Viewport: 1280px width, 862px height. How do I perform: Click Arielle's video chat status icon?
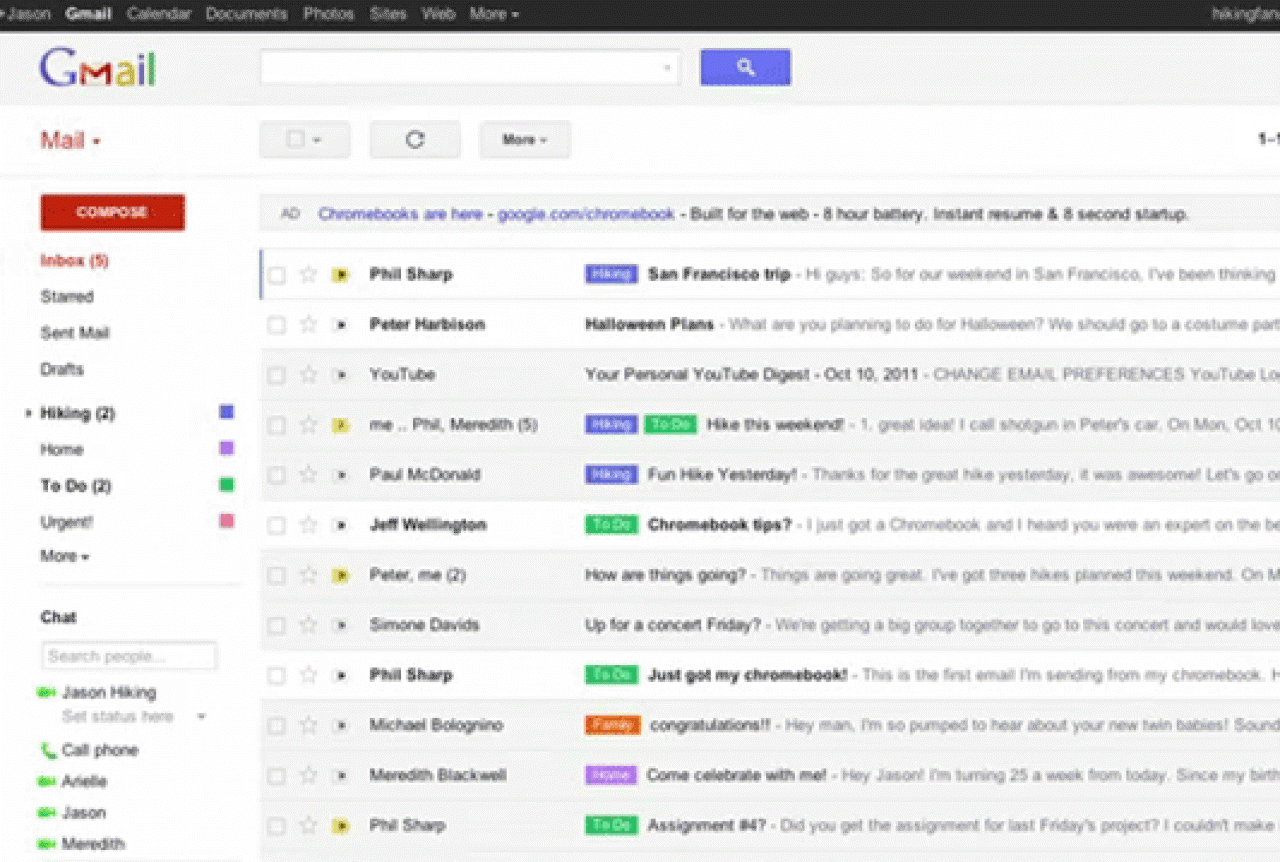(x=46, y=782)
